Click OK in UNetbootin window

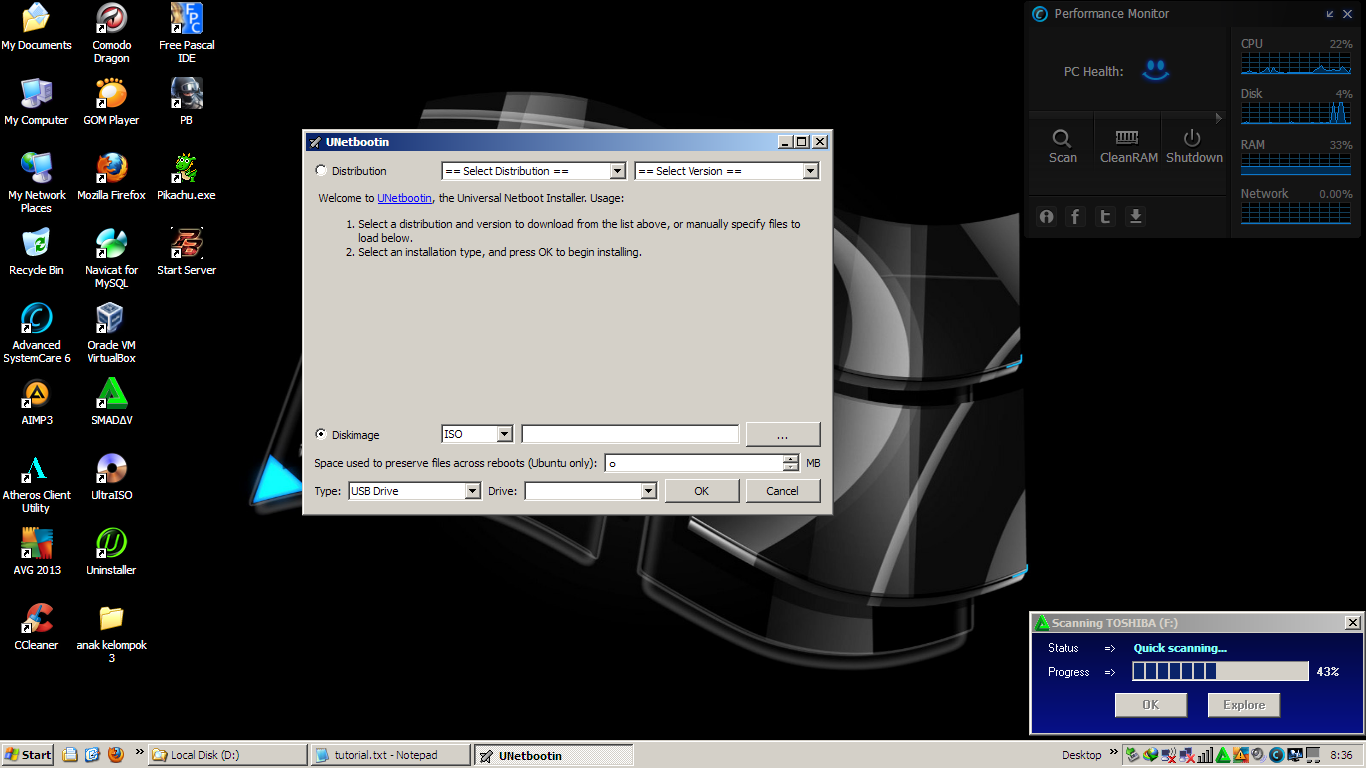pyautogui.click(x=702, y=491)
